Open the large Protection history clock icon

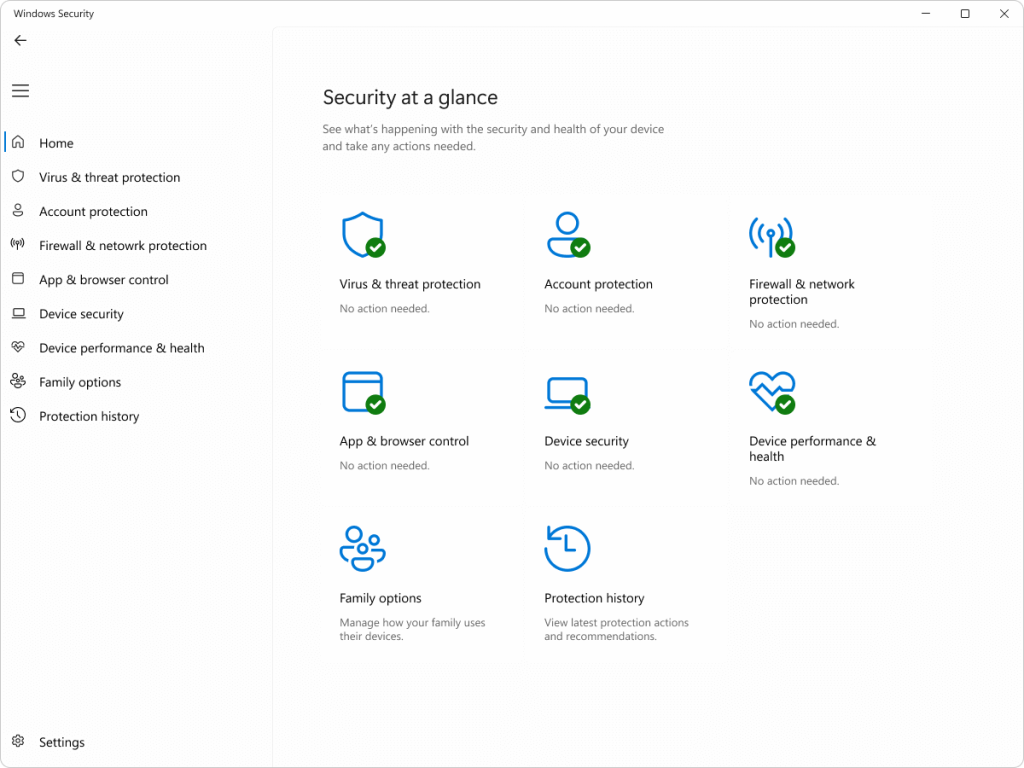568,549
